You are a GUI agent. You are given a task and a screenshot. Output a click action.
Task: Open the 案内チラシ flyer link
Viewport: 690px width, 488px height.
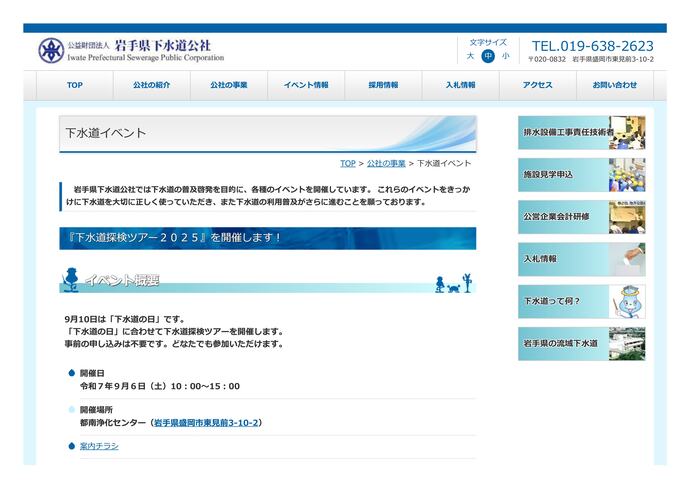tap(99, 446)
